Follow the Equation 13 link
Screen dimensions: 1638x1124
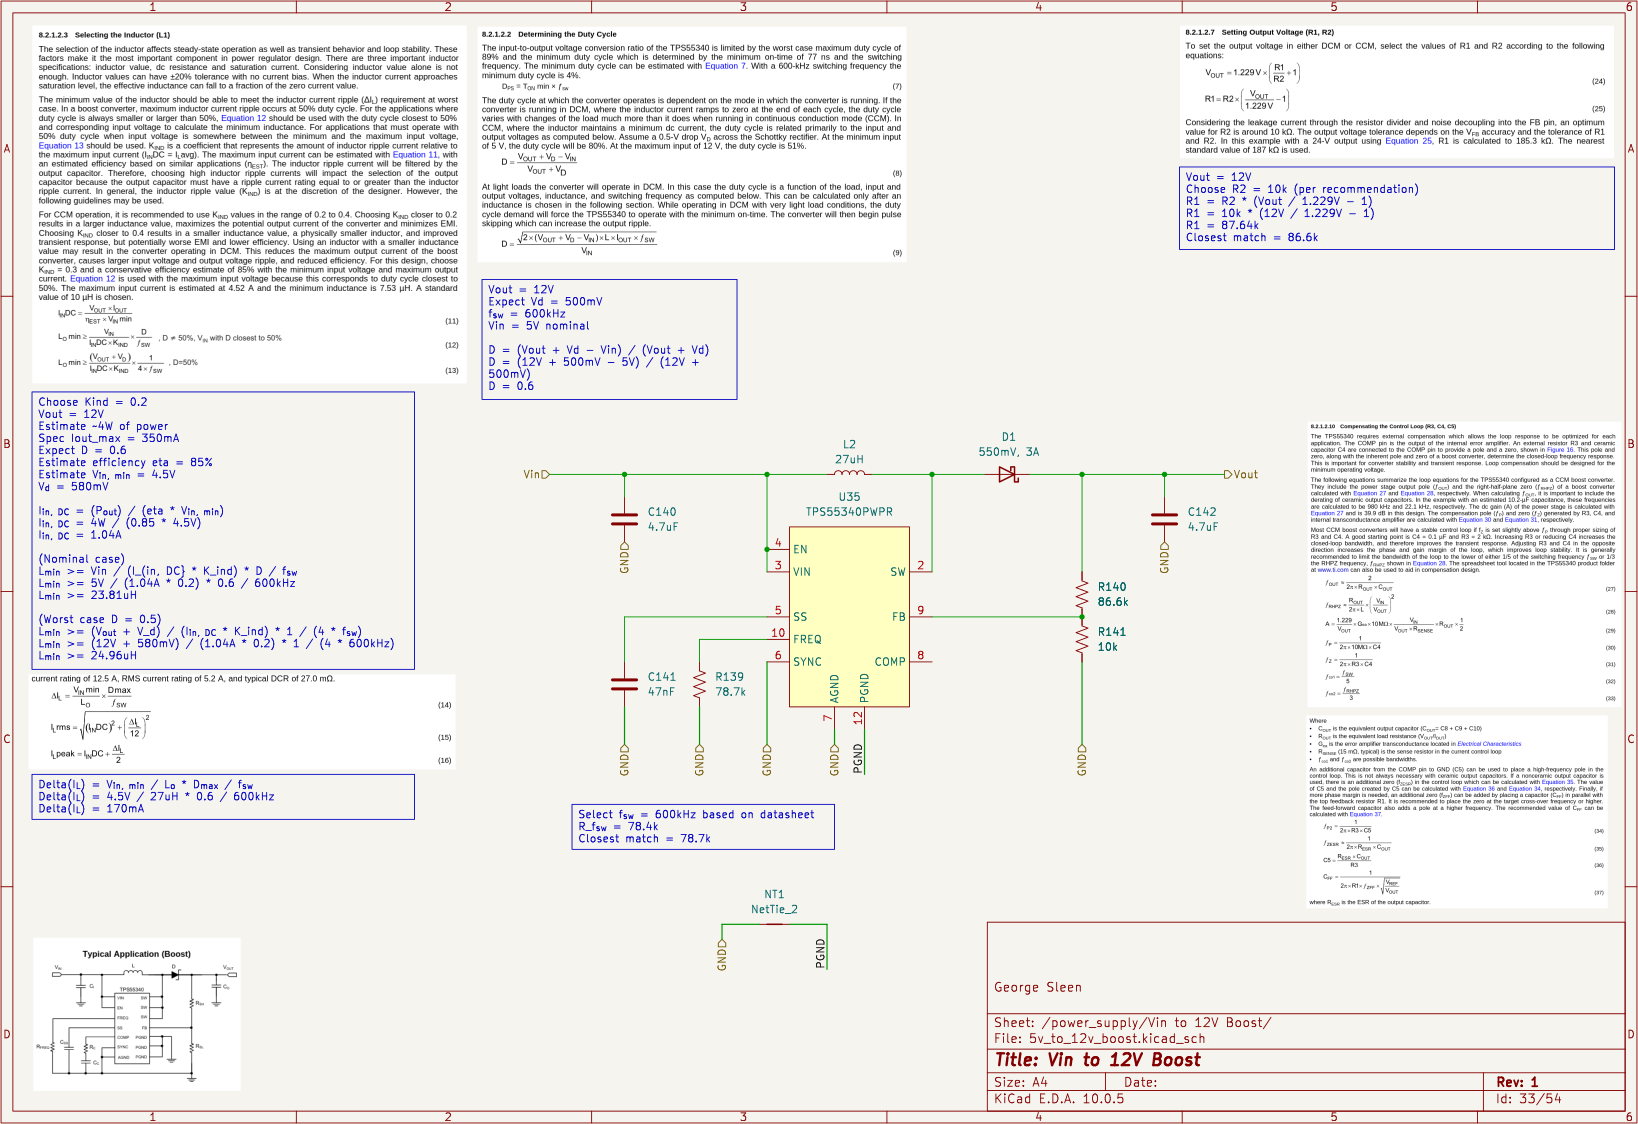61,146
